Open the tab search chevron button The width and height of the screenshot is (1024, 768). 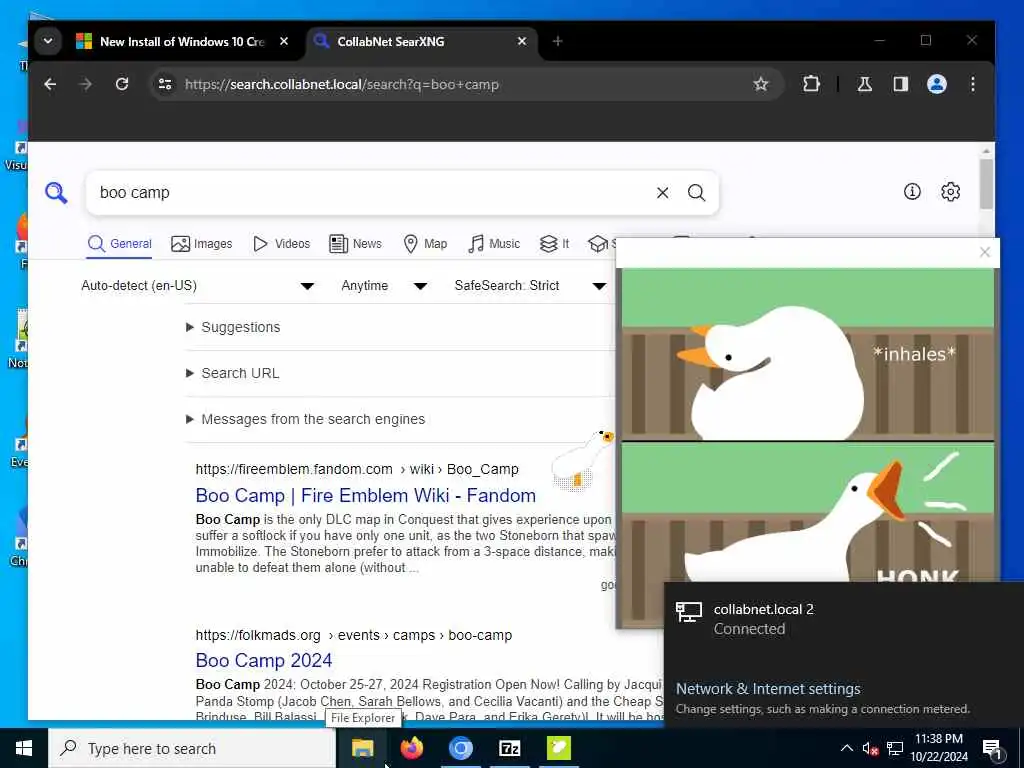pos(48,41)
